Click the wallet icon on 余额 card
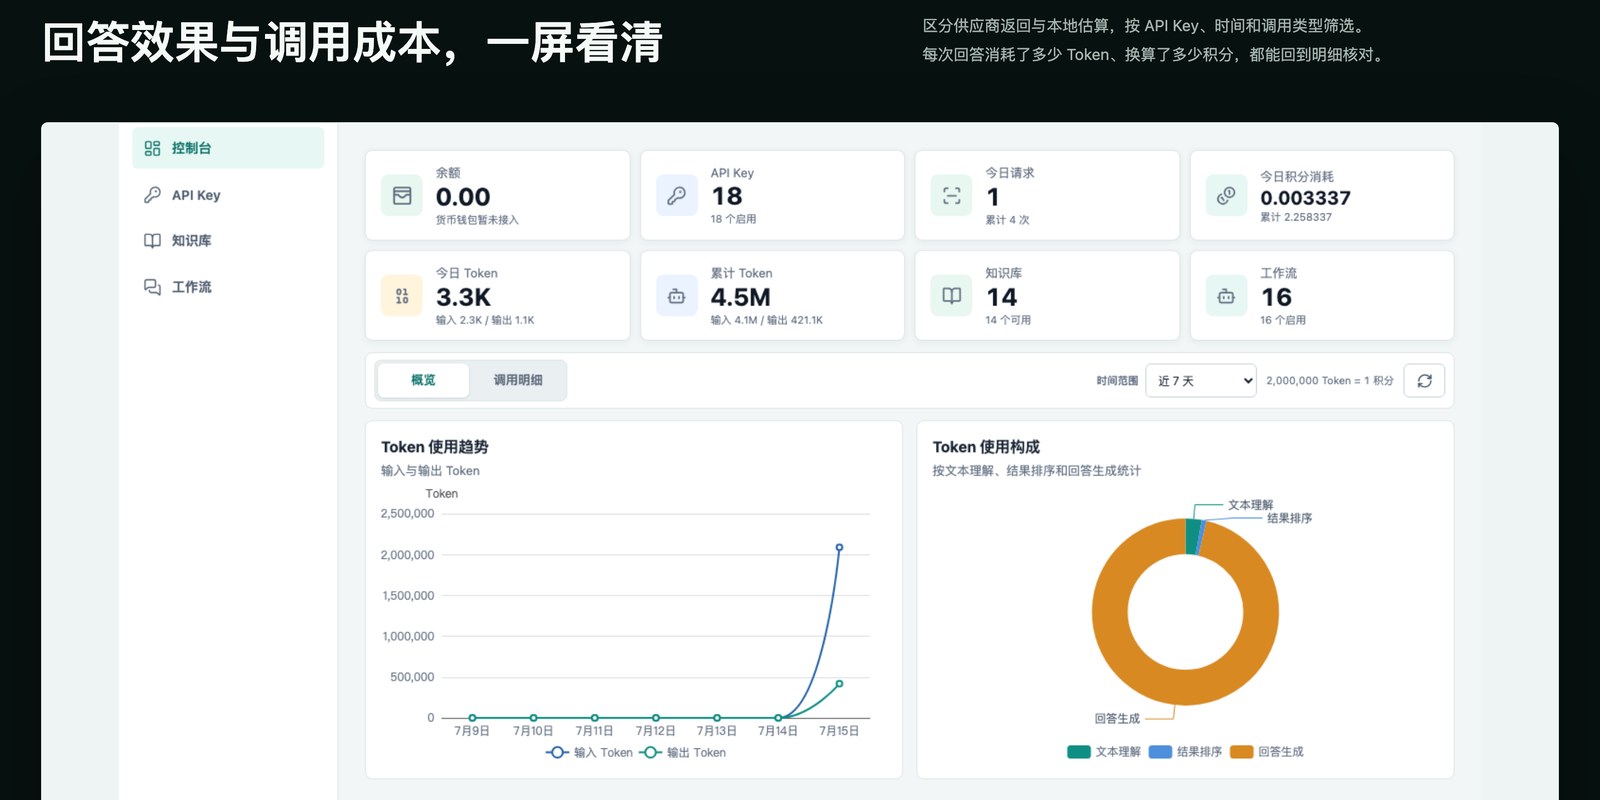The image size is (1600, 800). (x=402, y=196)
